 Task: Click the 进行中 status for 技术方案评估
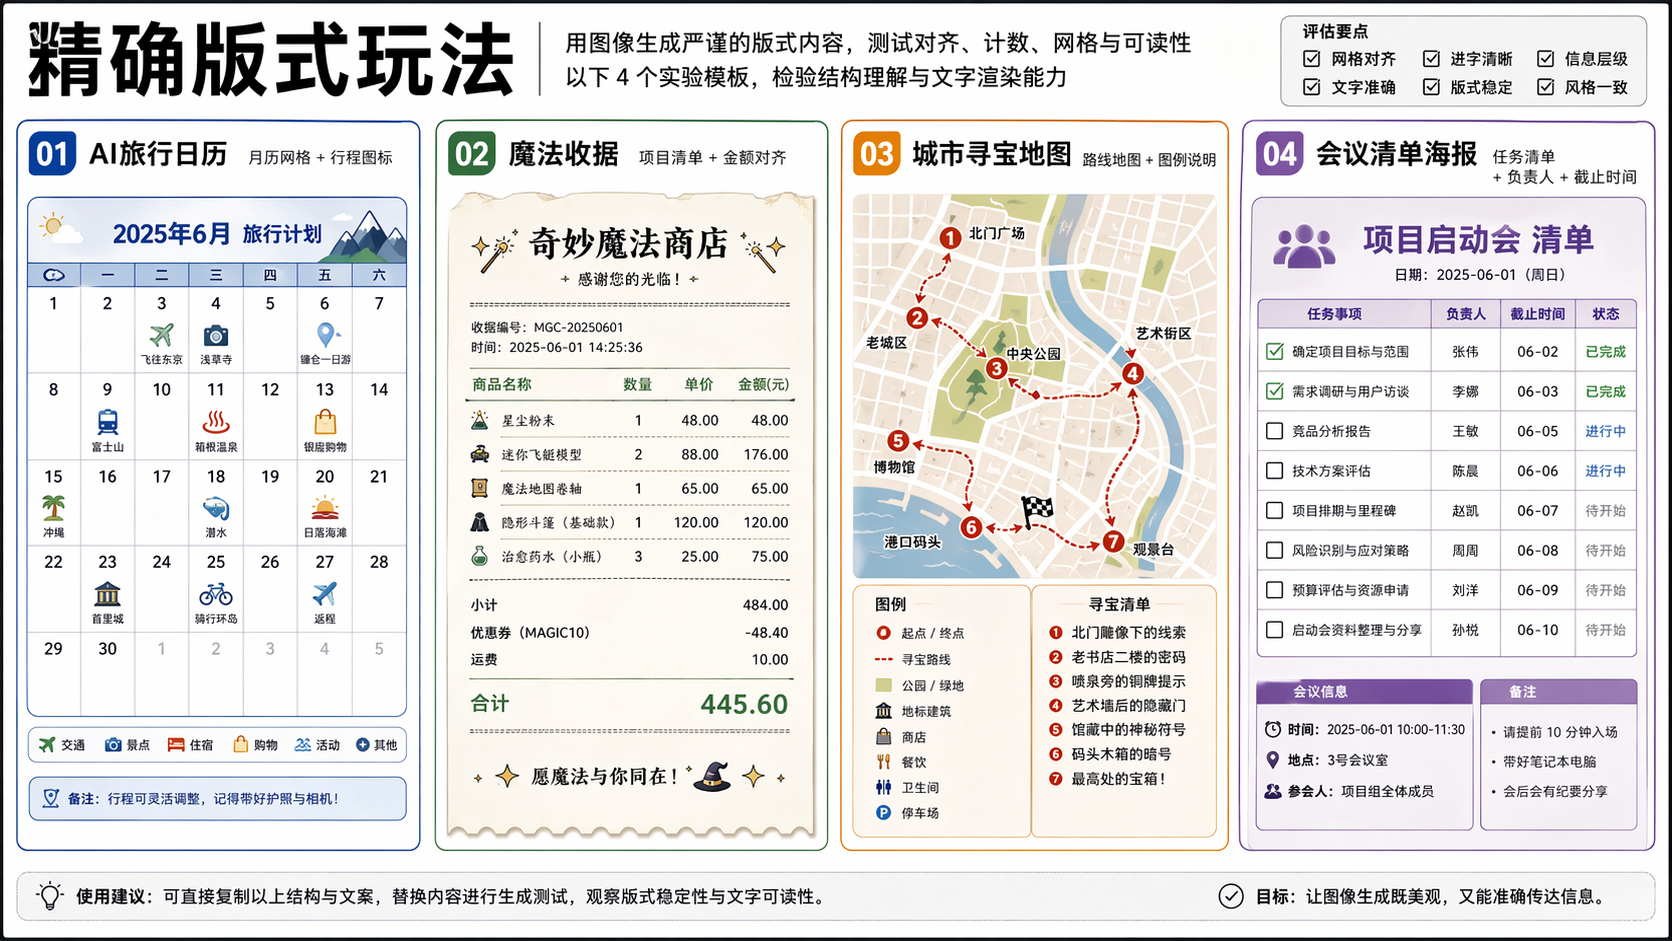tap(1605, 471)
